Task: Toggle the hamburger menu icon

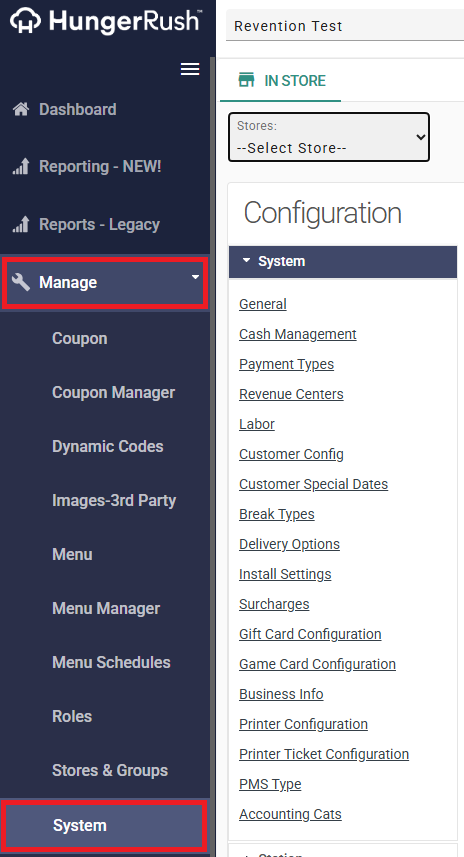Action: point(190,69)
